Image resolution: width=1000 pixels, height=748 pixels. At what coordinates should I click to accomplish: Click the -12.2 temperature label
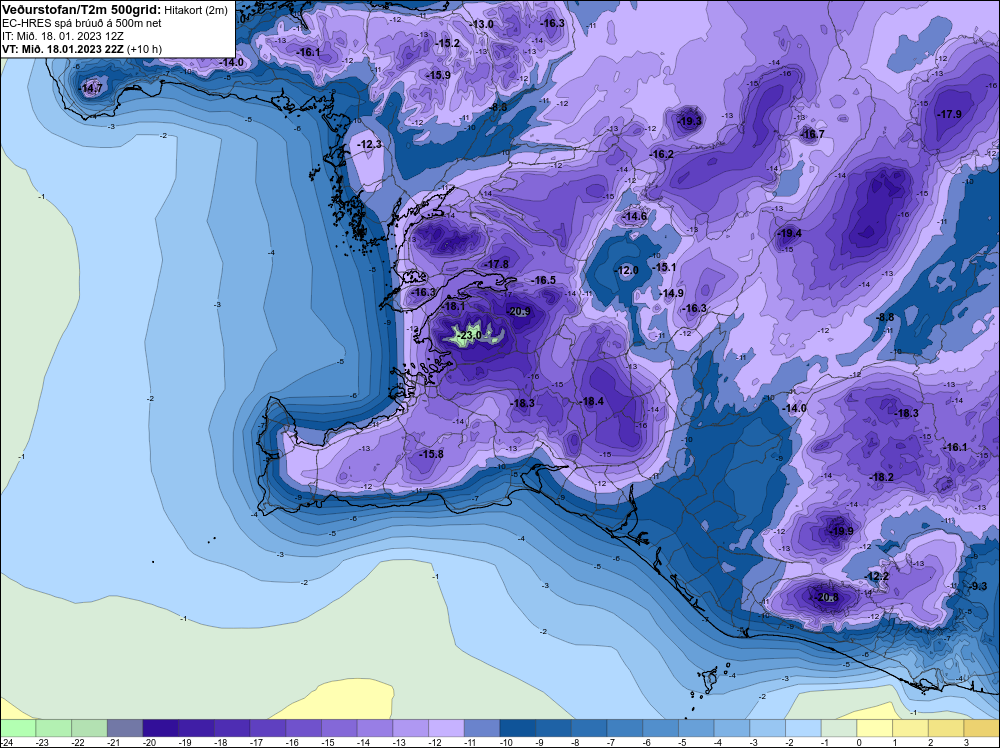pyautogui.click(x=877, y=576)
